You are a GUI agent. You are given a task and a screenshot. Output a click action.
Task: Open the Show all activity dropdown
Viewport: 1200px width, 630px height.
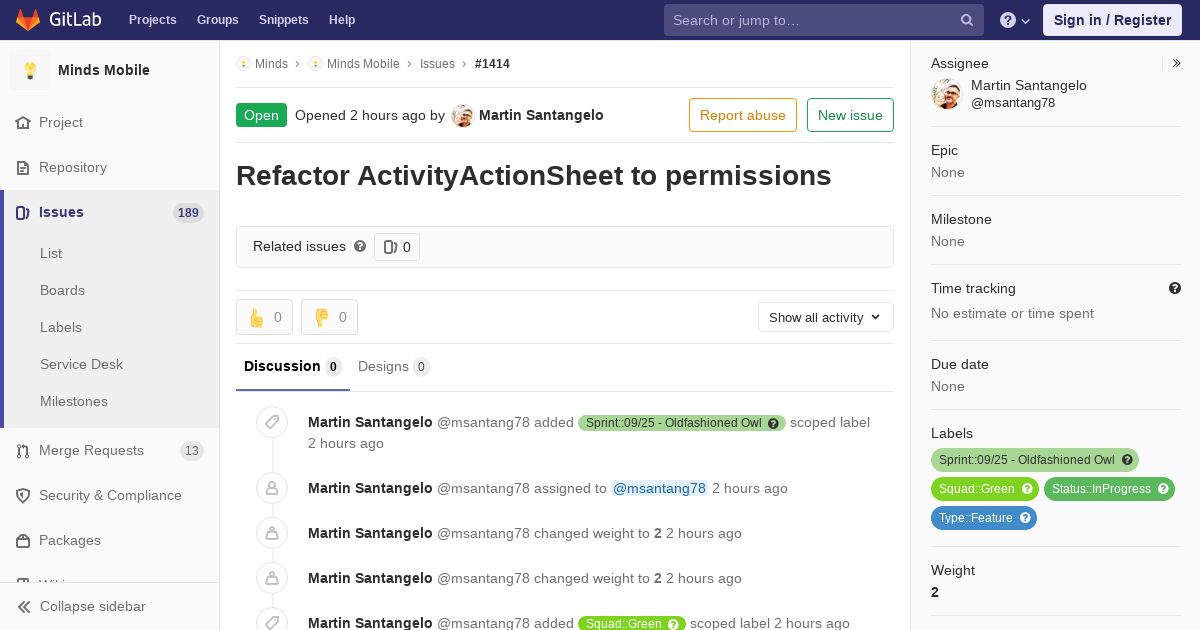(825, 317)
